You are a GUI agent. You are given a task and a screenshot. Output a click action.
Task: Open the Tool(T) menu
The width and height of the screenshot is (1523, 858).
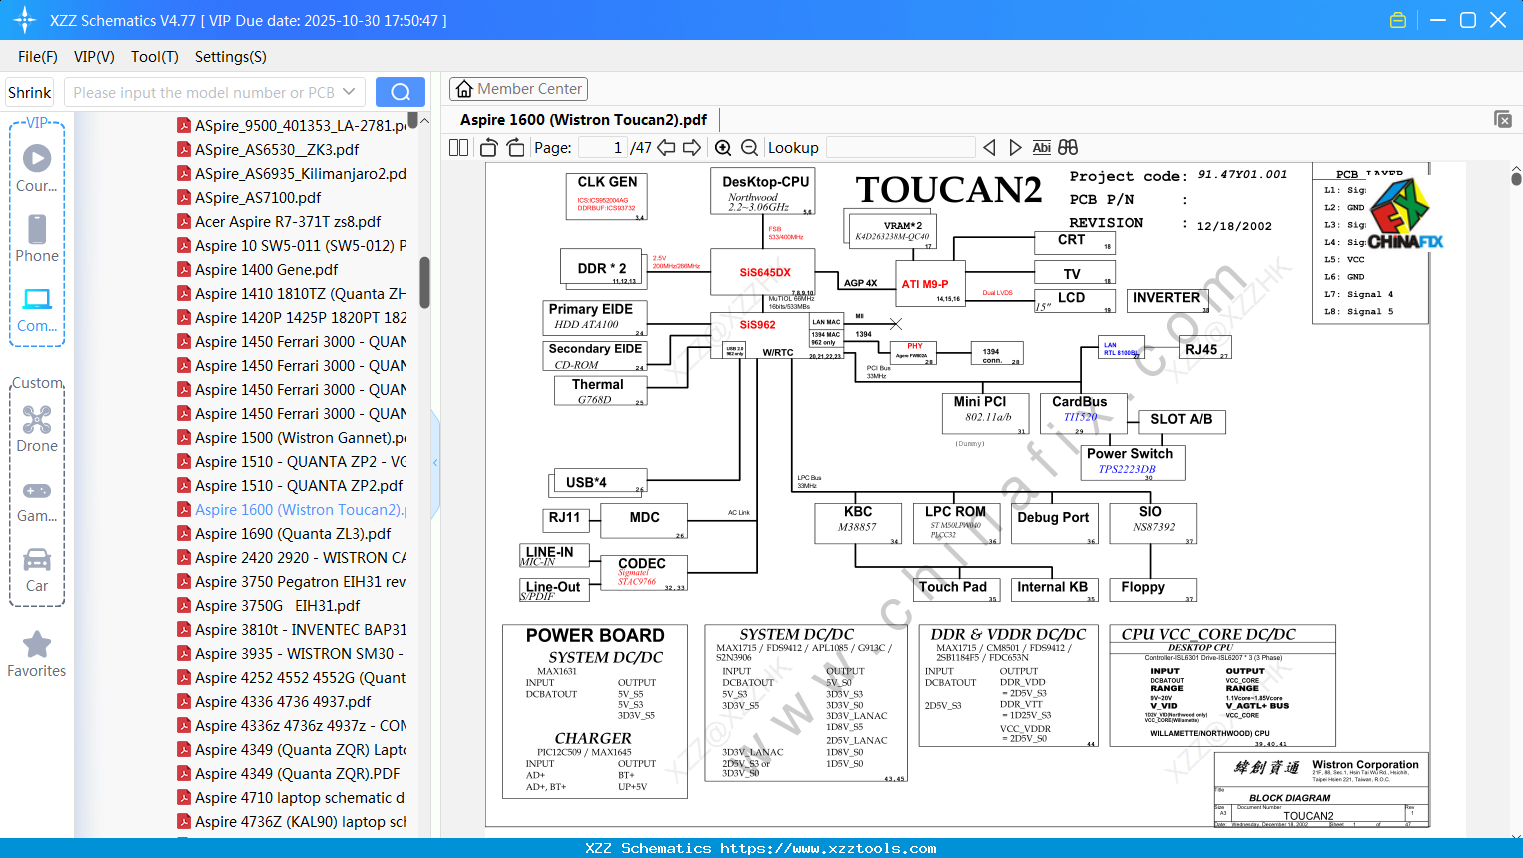pos(155,57)
